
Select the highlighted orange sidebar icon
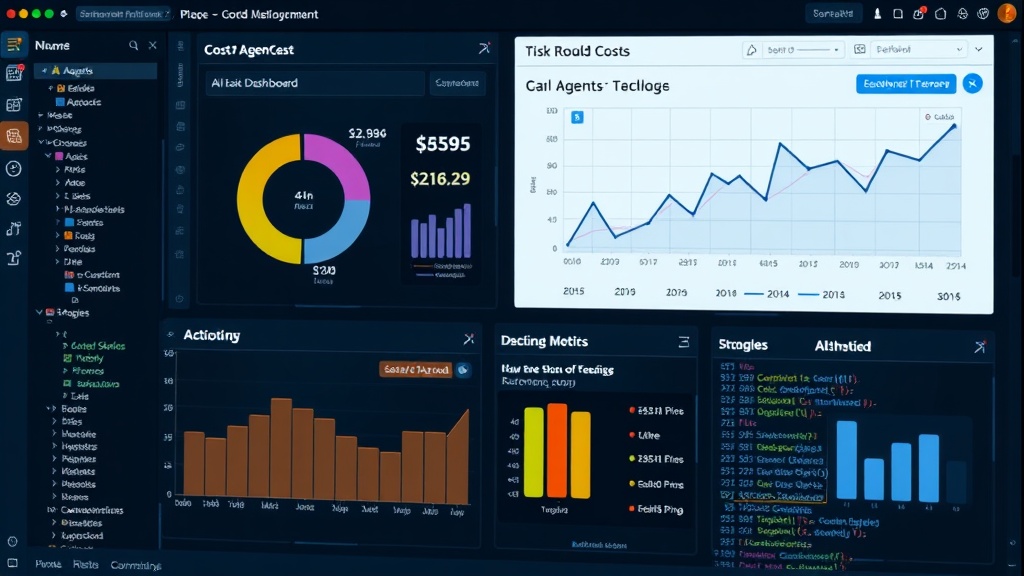[x=14, y=136]
